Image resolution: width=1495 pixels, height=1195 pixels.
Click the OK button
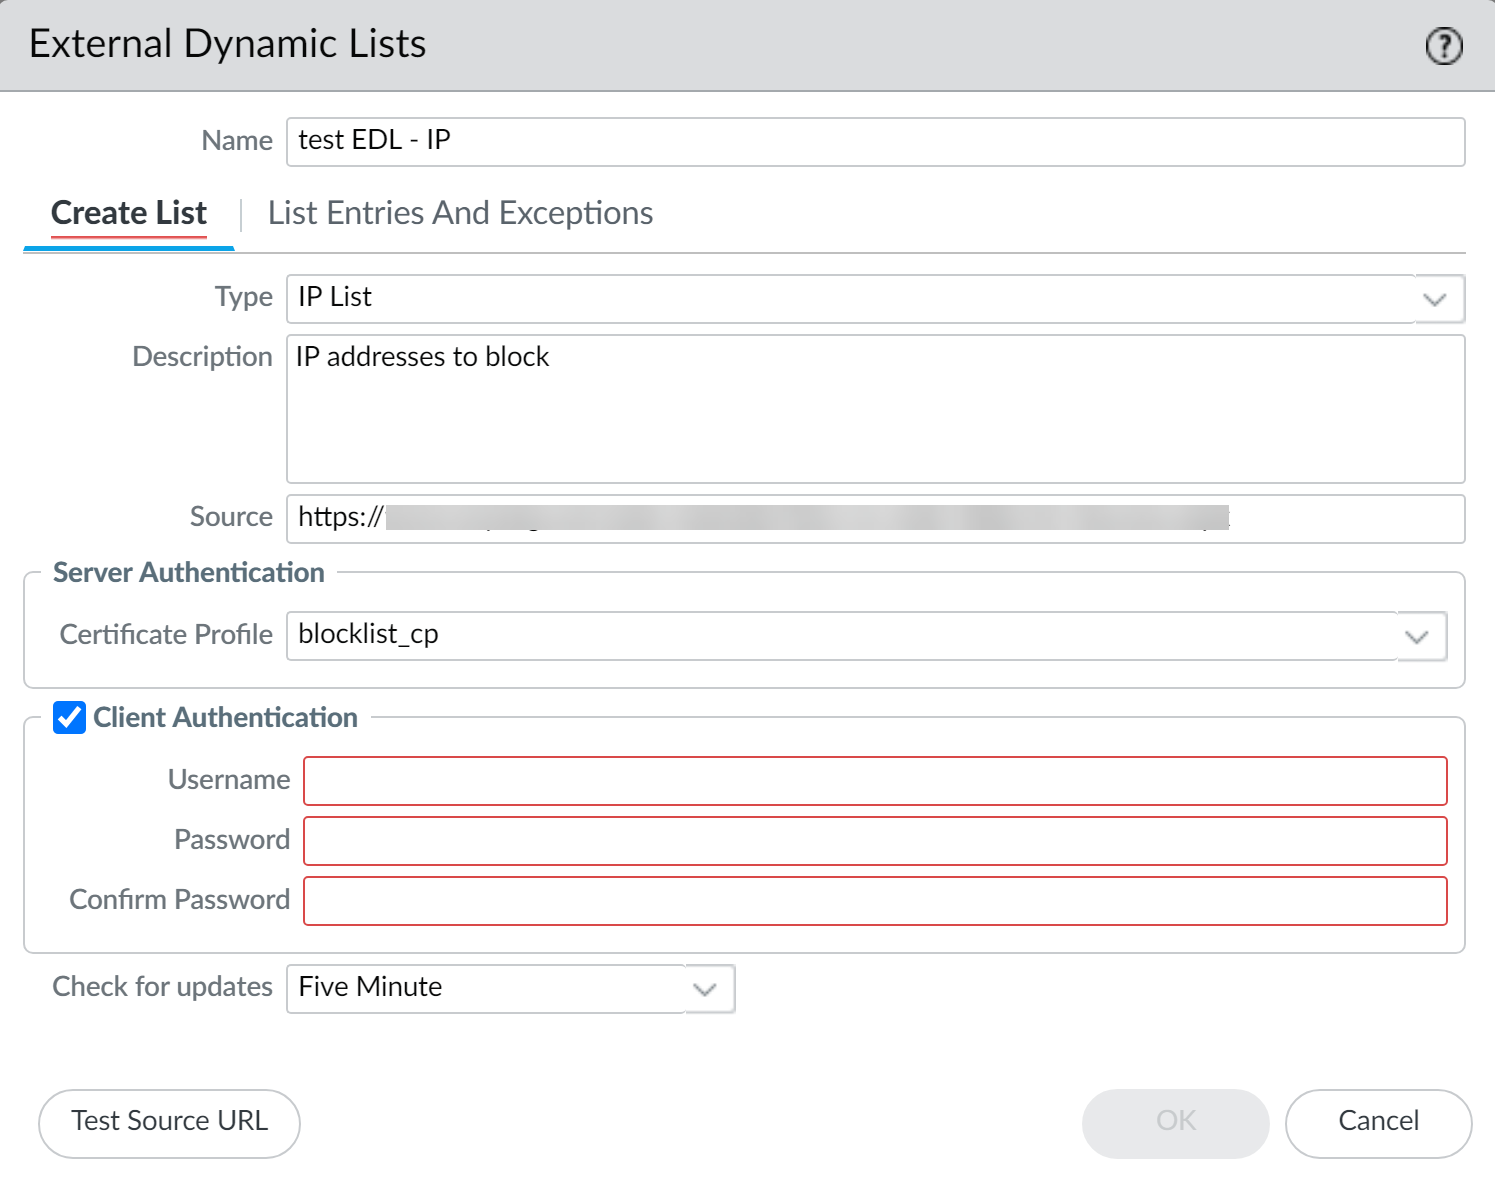click(1175, 1121)
